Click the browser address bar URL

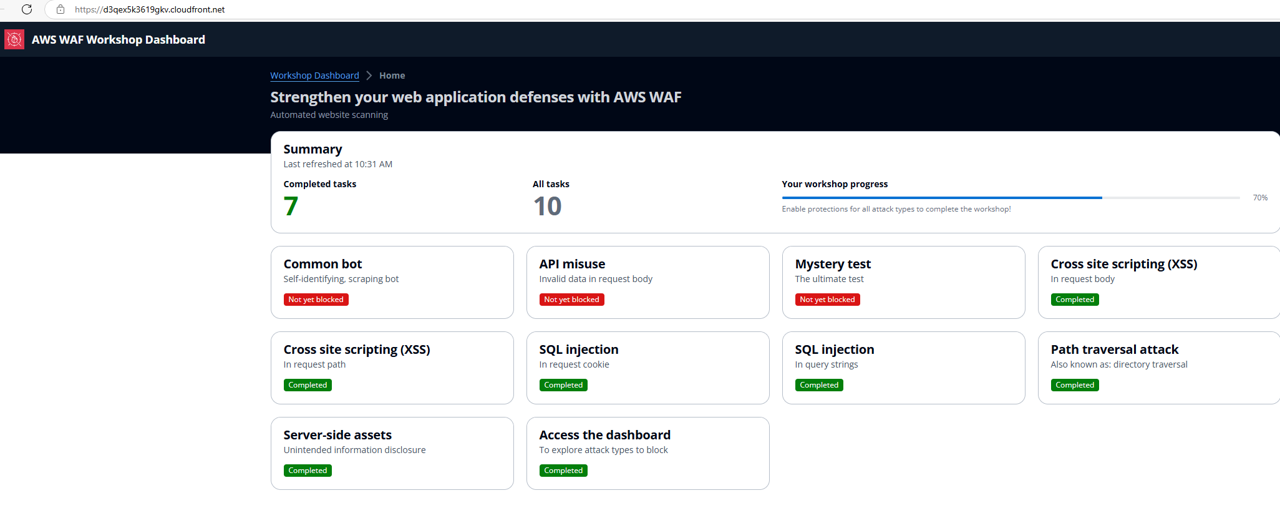150,9
